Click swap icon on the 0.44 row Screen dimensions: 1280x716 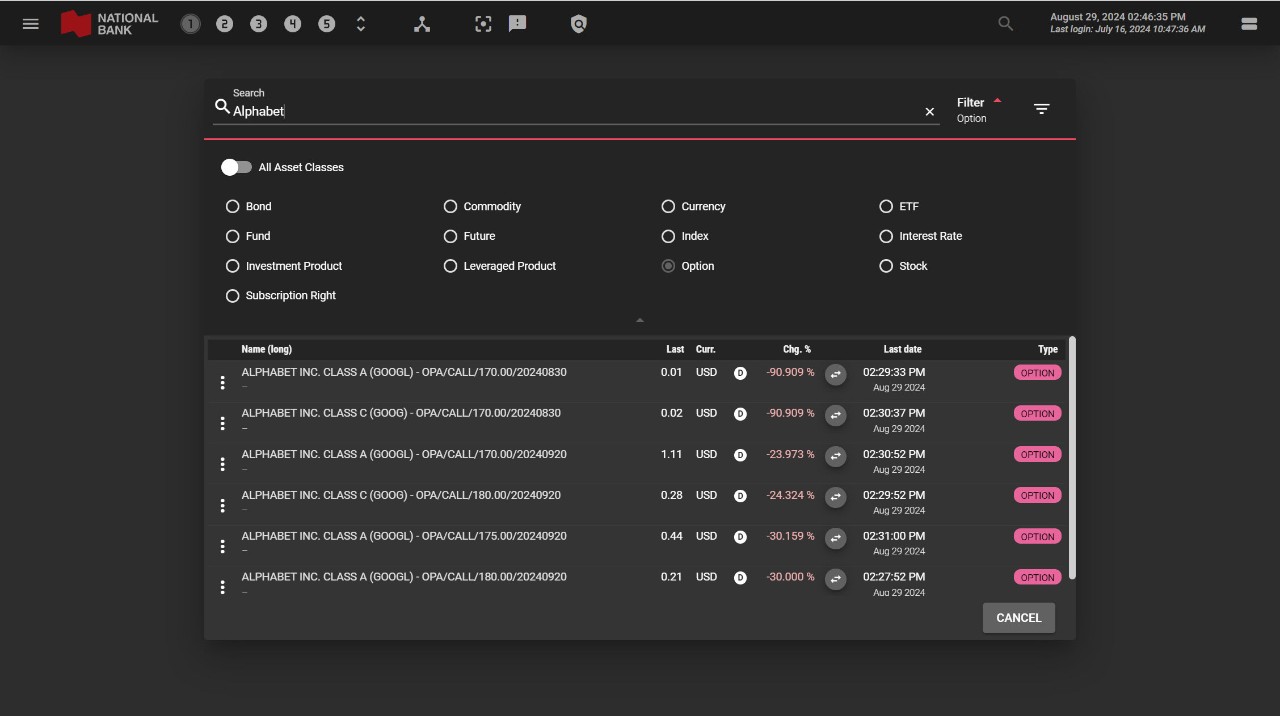point(835,538)
